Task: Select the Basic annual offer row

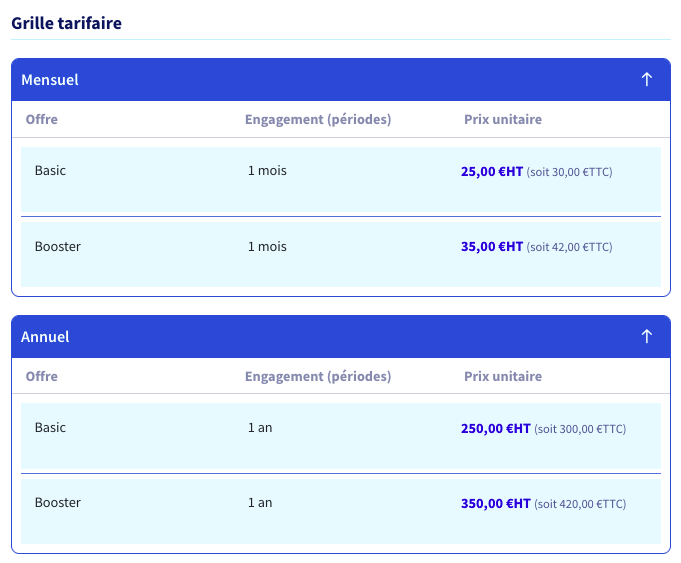Action: (x=341, y=436)
